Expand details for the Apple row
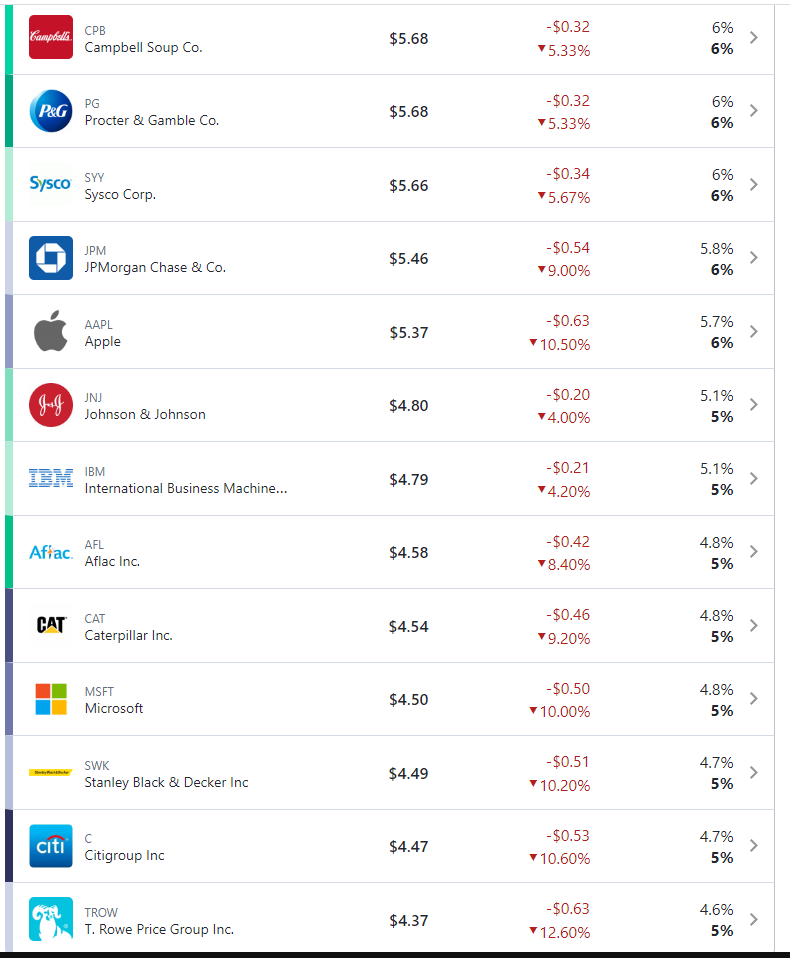The image size is (790, 958). click(x=753, y=331)
